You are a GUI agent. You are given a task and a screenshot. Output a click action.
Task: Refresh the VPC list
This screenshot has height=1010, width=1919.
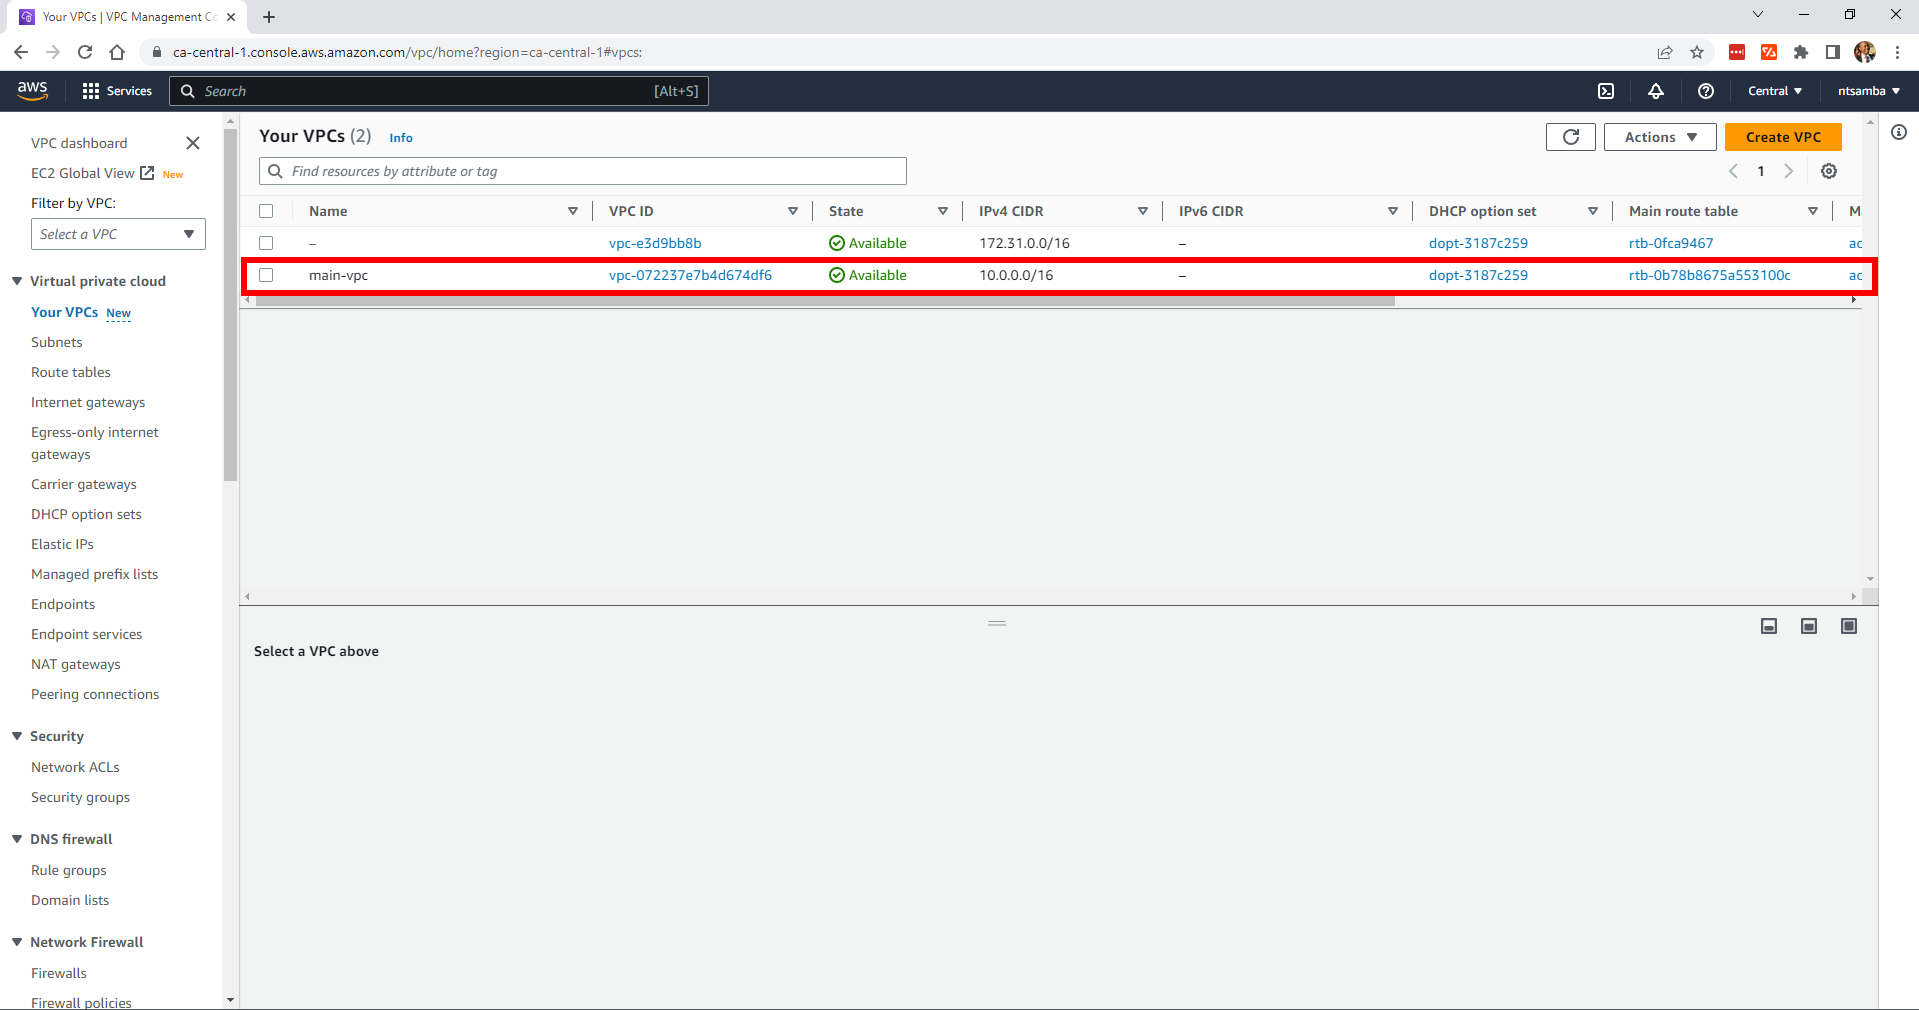tap(1570, 137)
